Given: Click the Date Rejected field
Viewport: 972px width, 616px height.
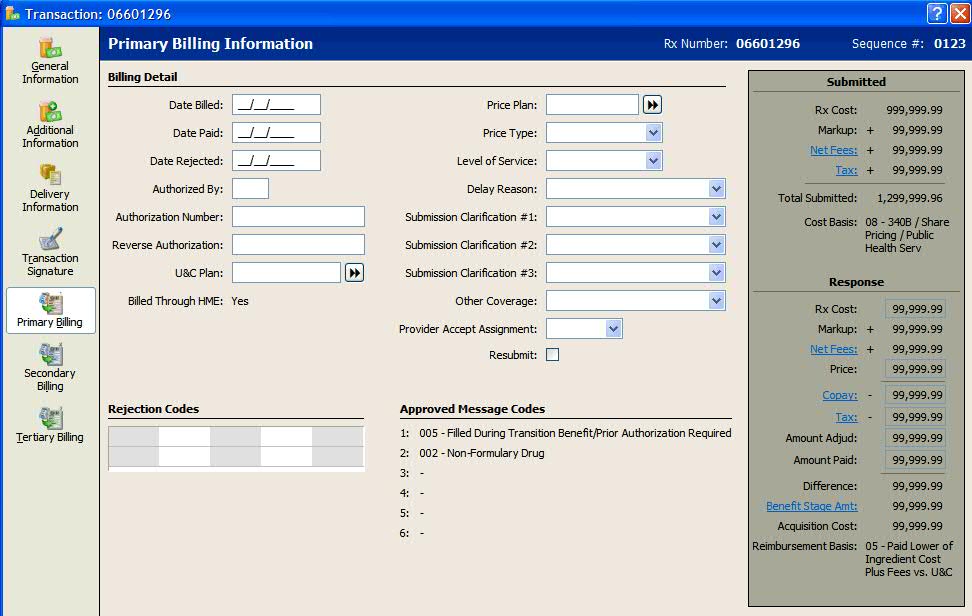Looking at the screenshot, I should (x=276, y=161).
